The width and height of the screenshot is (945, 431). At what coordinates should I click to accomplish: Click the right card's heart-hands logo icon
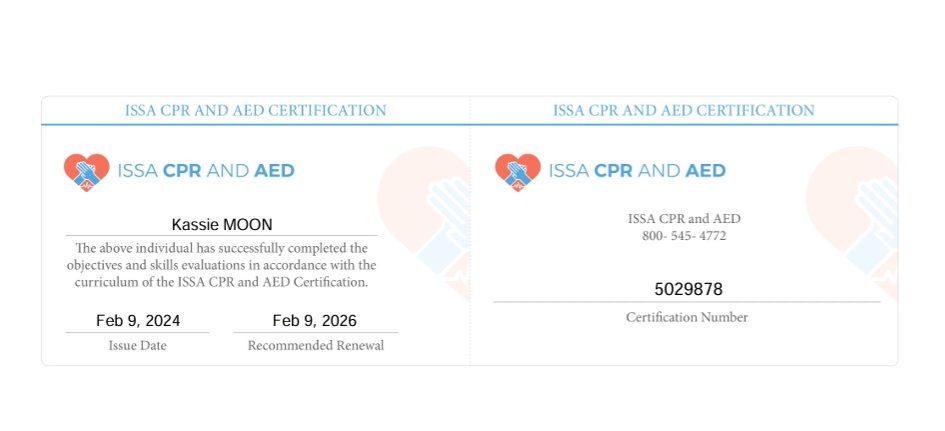click(518, 172)
